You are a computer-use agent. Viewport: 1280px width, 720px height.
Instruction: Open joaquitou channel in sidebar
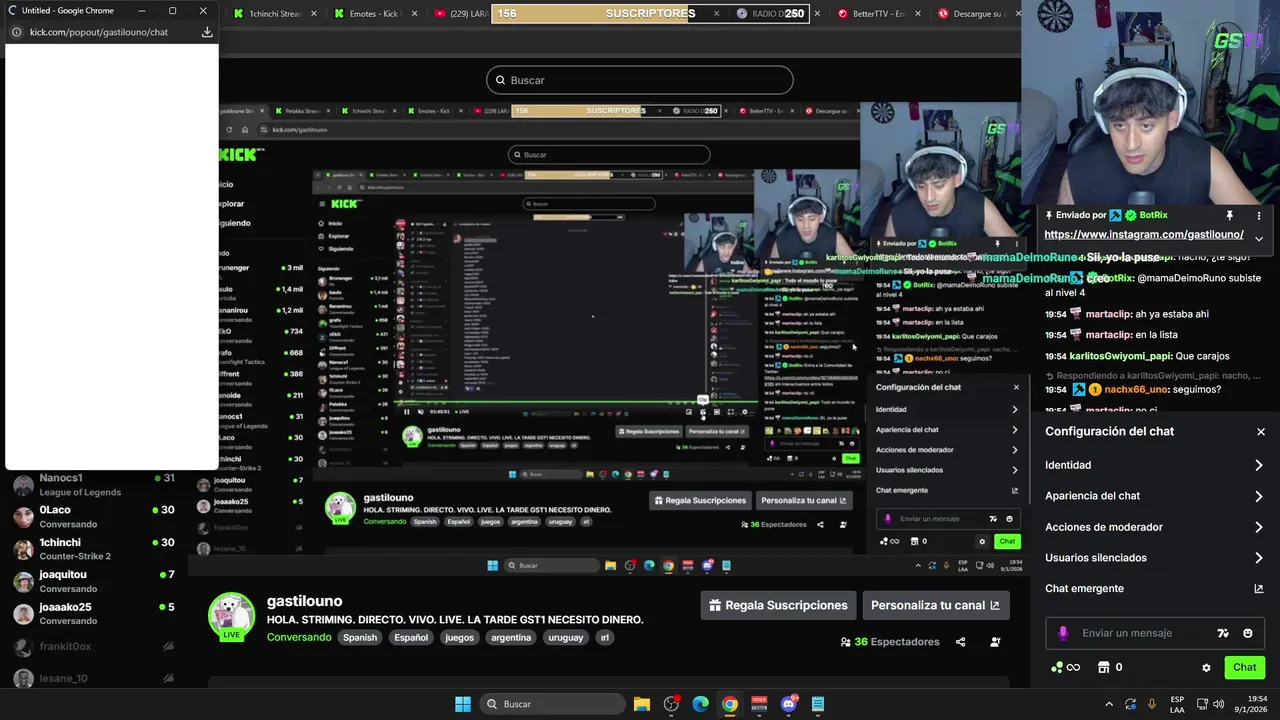[x=94, y=581]
